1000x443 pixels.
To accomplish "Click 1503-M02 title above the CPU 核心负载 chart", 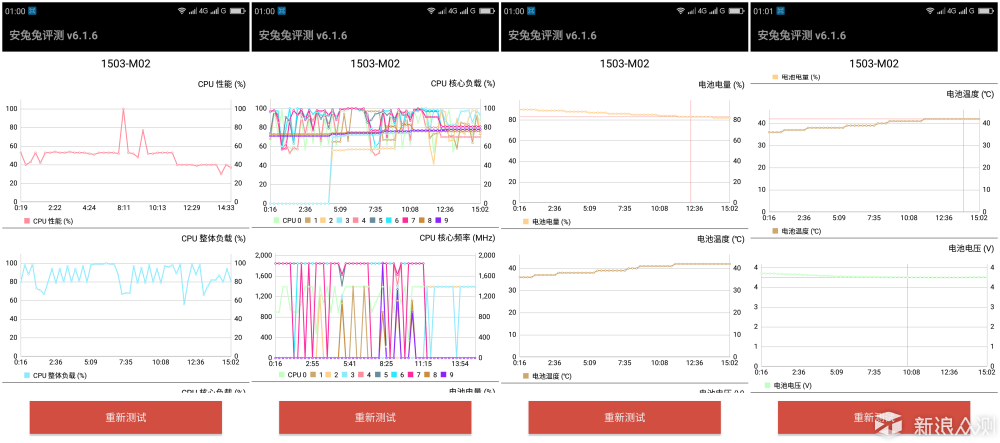I will [x=375, y=63].
